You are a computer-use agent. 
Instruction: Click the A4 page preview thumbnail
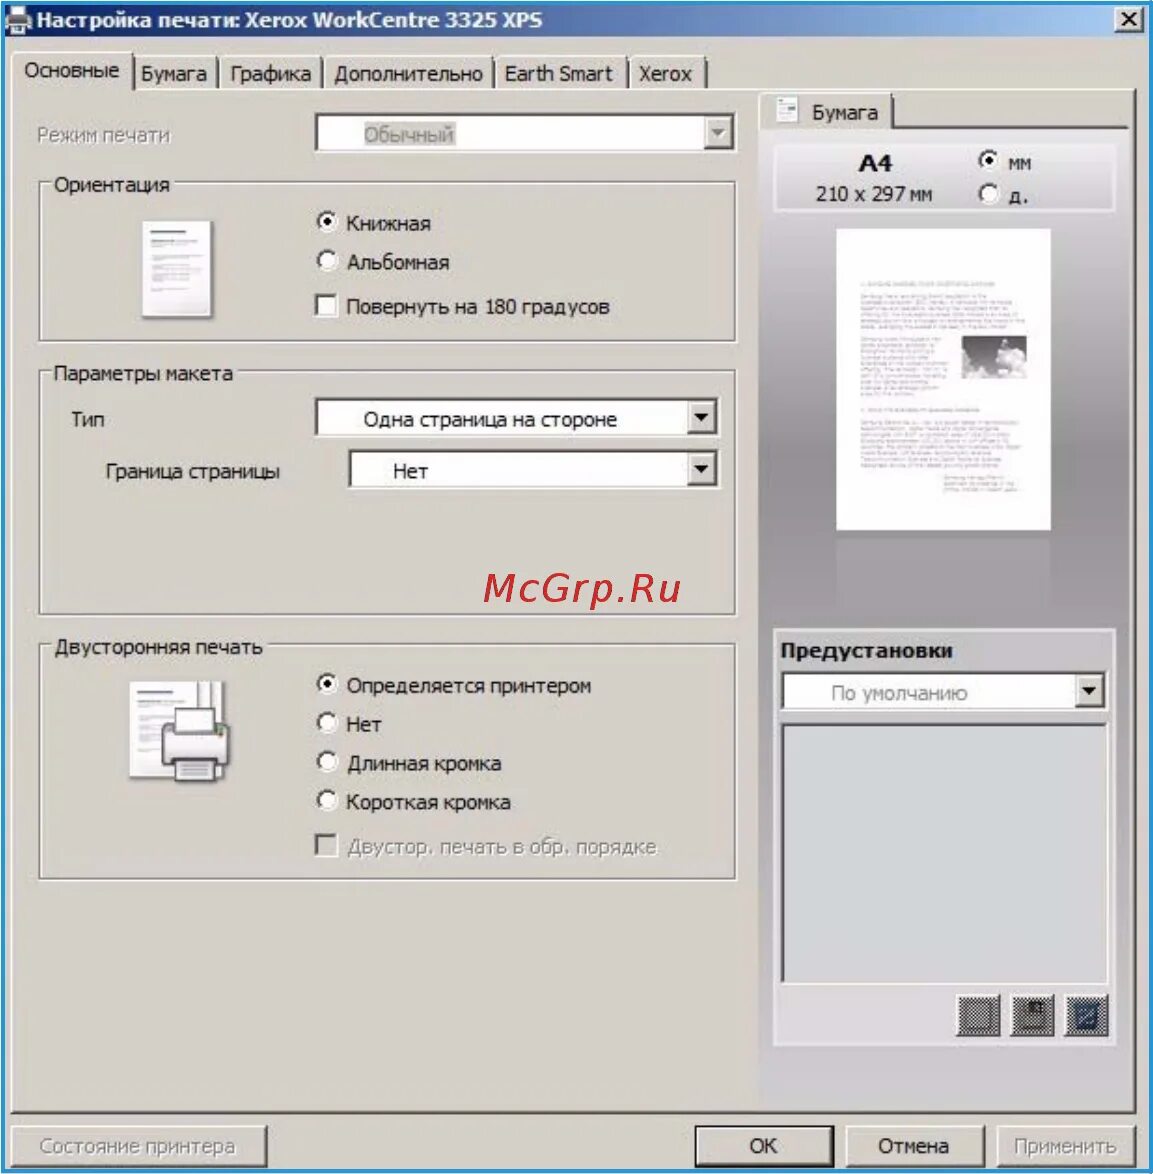(943, 380)
